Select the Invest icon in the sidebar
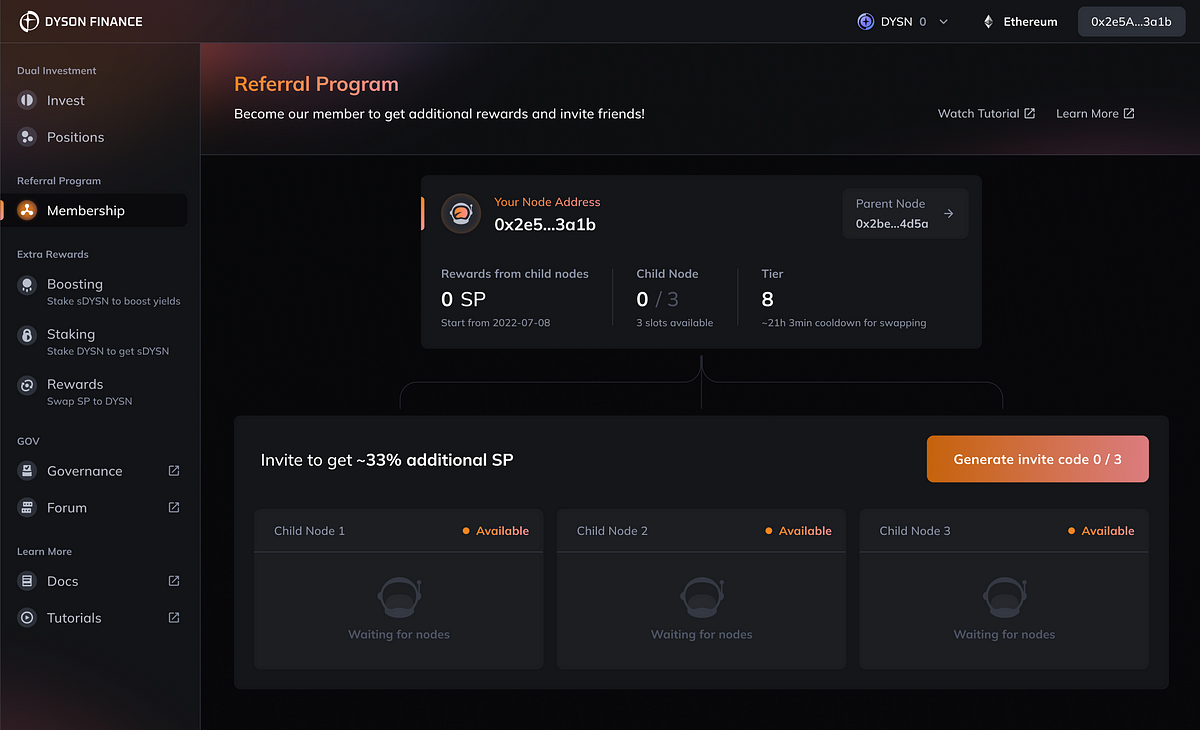The height and width of the screenshot is (730, 1200). click(24, 100)
